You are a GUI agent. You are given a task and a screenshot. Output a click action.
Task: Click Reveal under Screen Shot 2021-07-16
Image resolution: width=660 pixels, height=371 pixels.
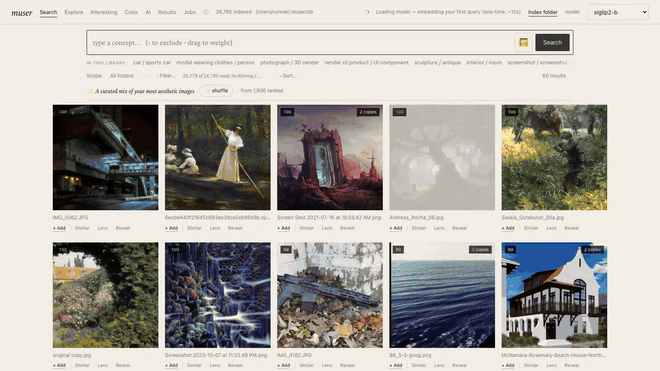(x=347, y=228)
